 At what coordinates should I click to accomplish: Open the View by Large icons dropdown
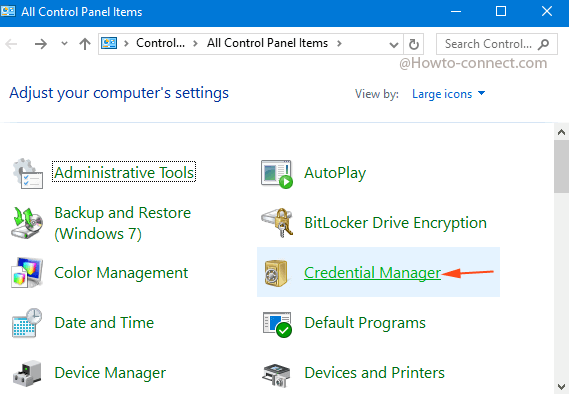pos(449,94)
